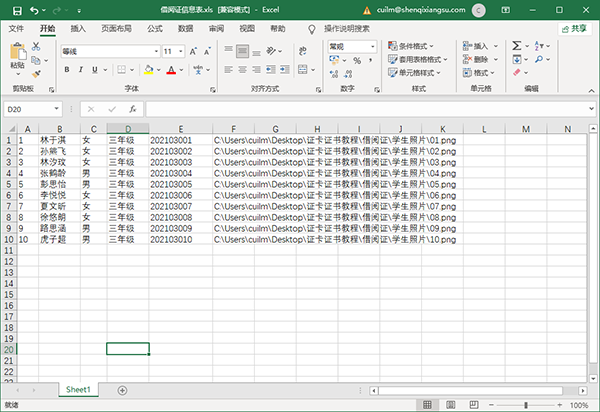600x412 pixels.
Task: Toggle top vertical alignment
Action: [228, 51]
